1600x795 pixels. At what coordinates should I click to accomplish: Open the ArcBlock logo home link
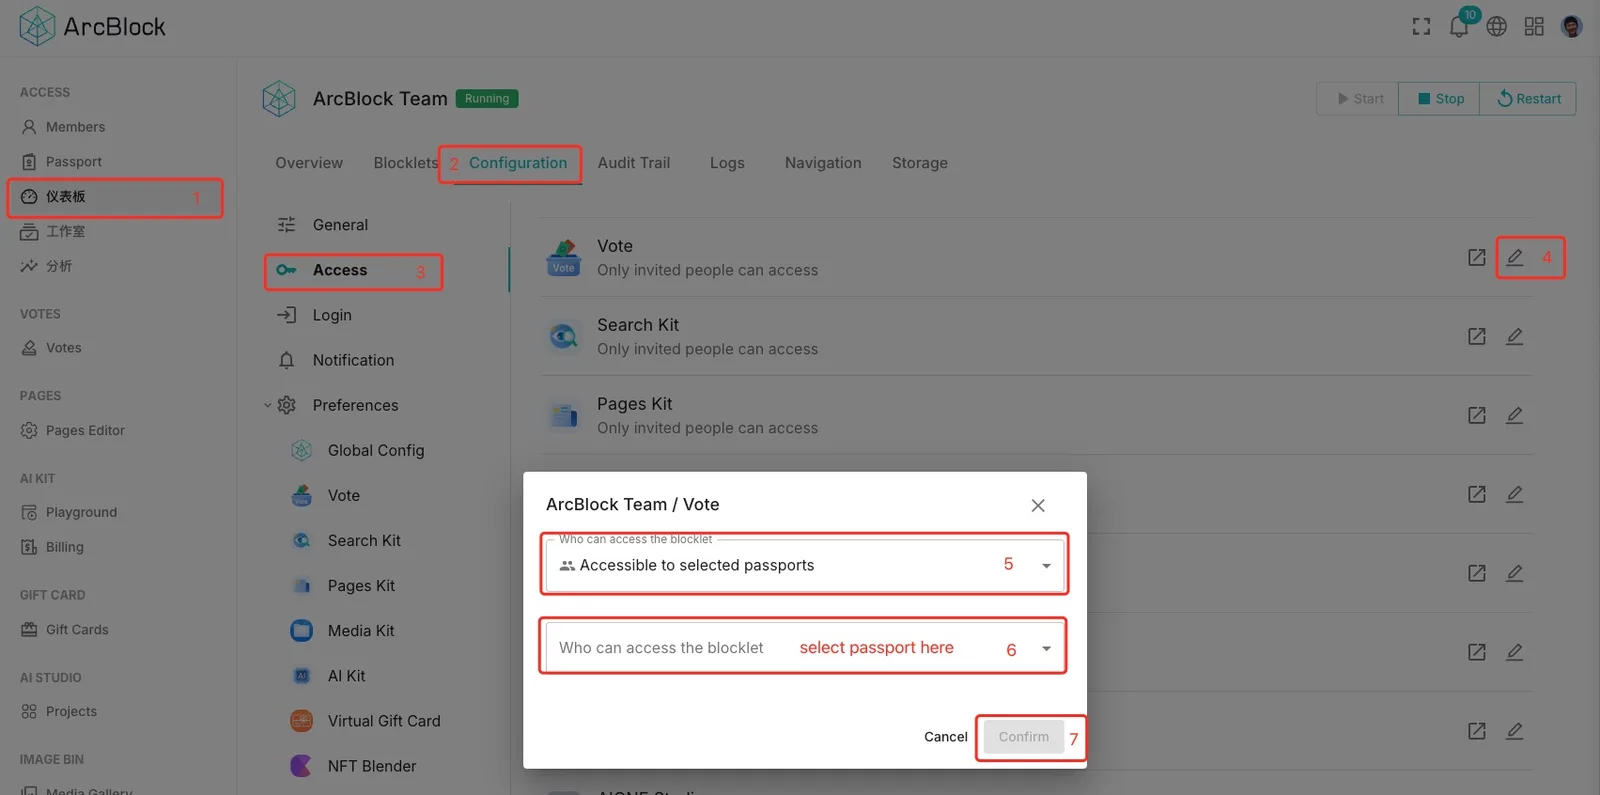click(92, 27)
